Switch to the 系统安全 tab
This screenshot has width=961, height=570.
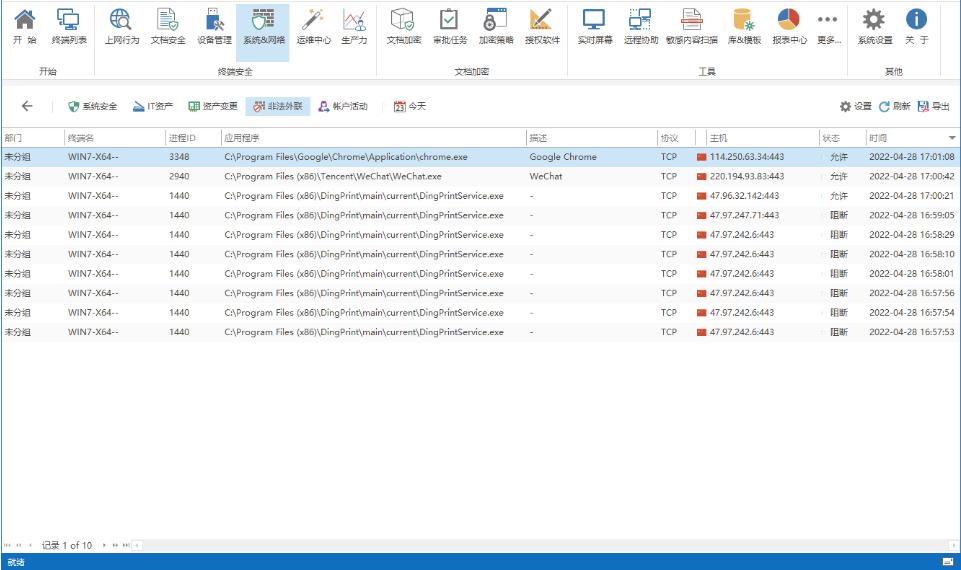(x=92, y=106)
